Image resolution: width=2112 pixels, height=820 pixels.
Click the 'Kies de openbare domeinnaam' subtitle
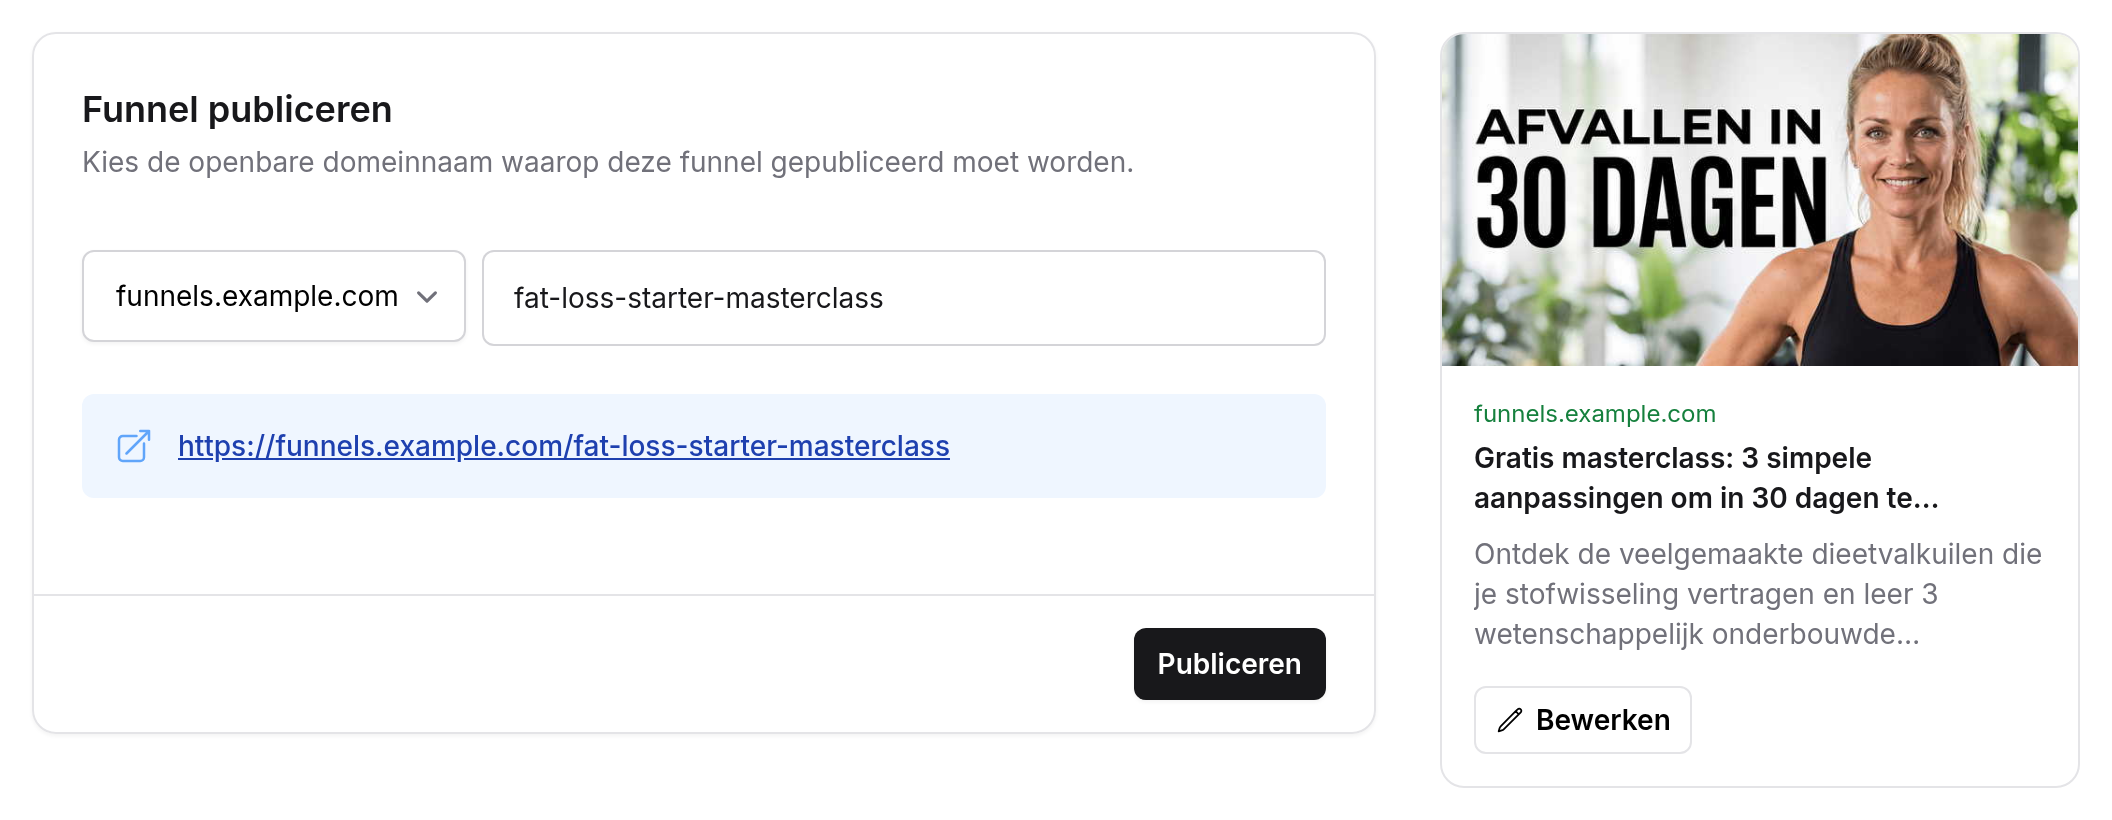608,162
